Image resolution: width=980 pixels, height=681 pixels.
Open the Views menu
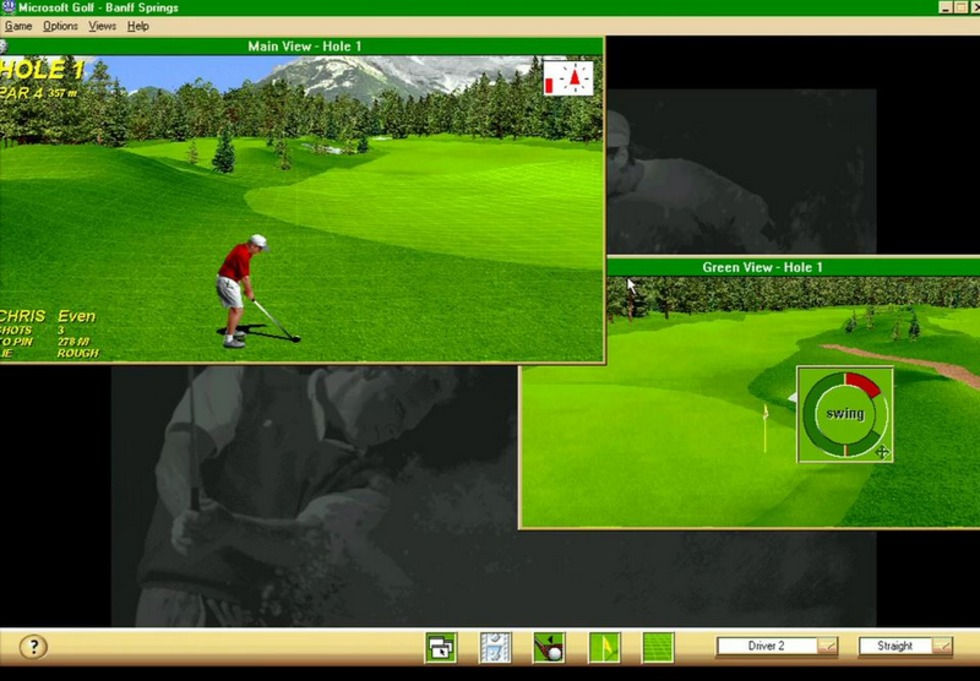(102, 26)
